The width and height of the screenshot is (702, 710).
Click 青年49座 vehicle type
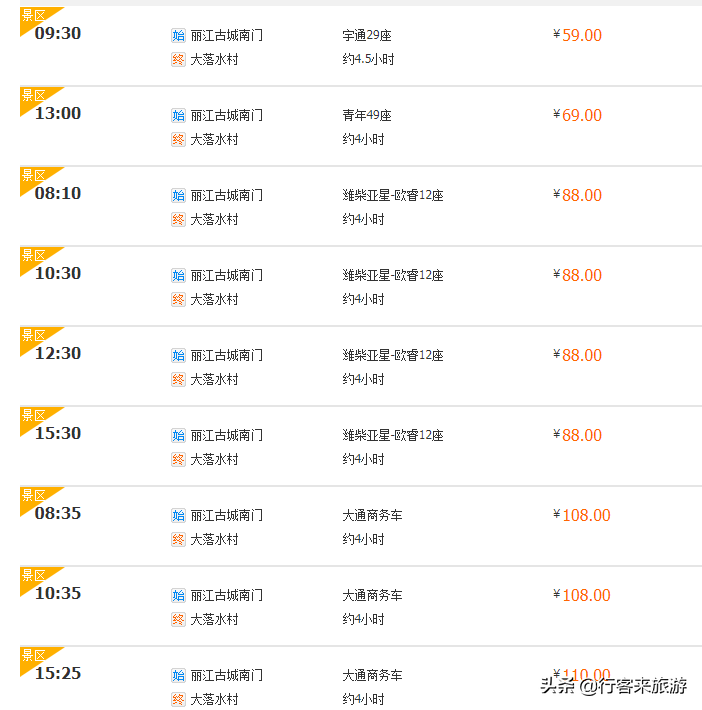(367, 115)
